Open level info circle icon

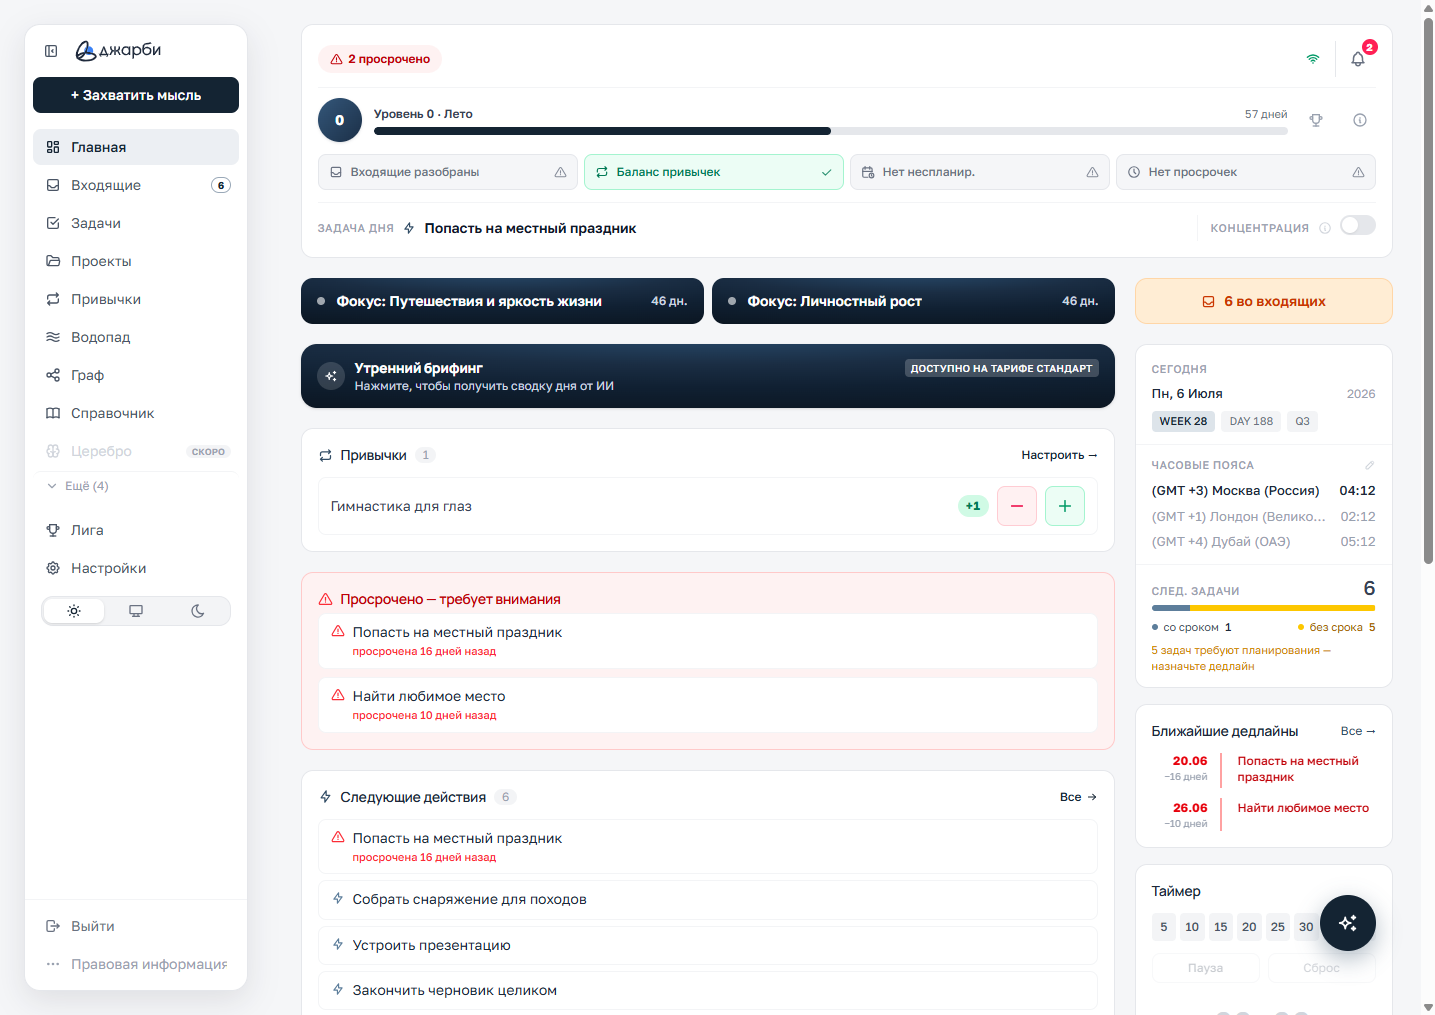point(1360,120)
